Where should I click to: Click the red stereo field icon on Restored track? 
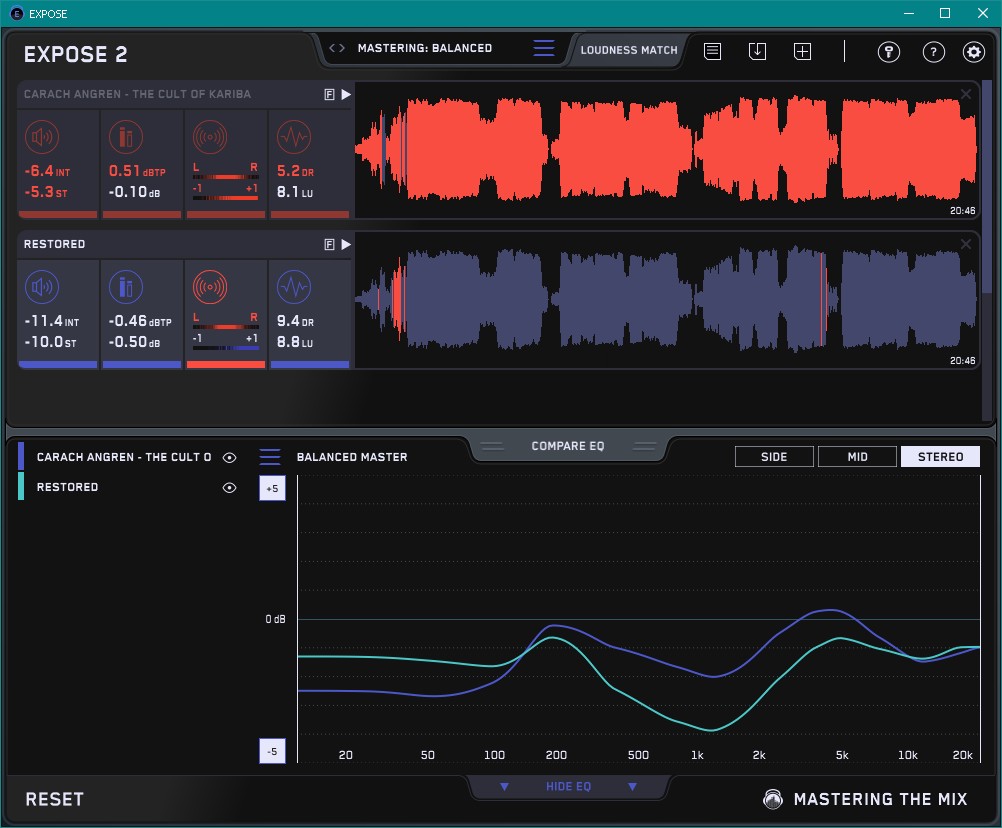click(209, 287)
